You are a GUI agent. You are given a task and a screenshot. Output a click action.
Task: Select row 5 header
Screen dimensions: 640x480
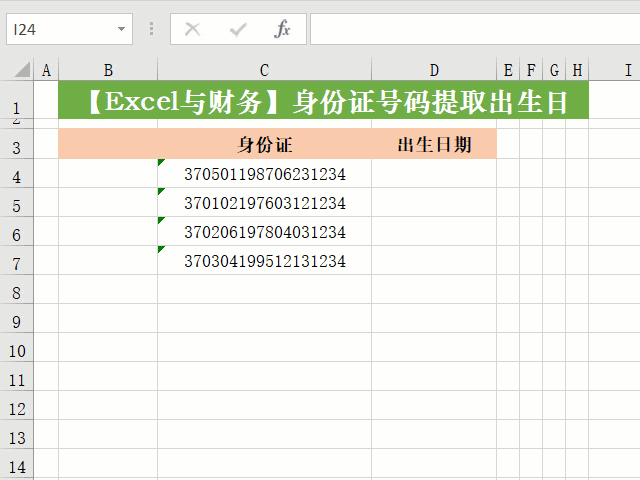pos(16,202)
